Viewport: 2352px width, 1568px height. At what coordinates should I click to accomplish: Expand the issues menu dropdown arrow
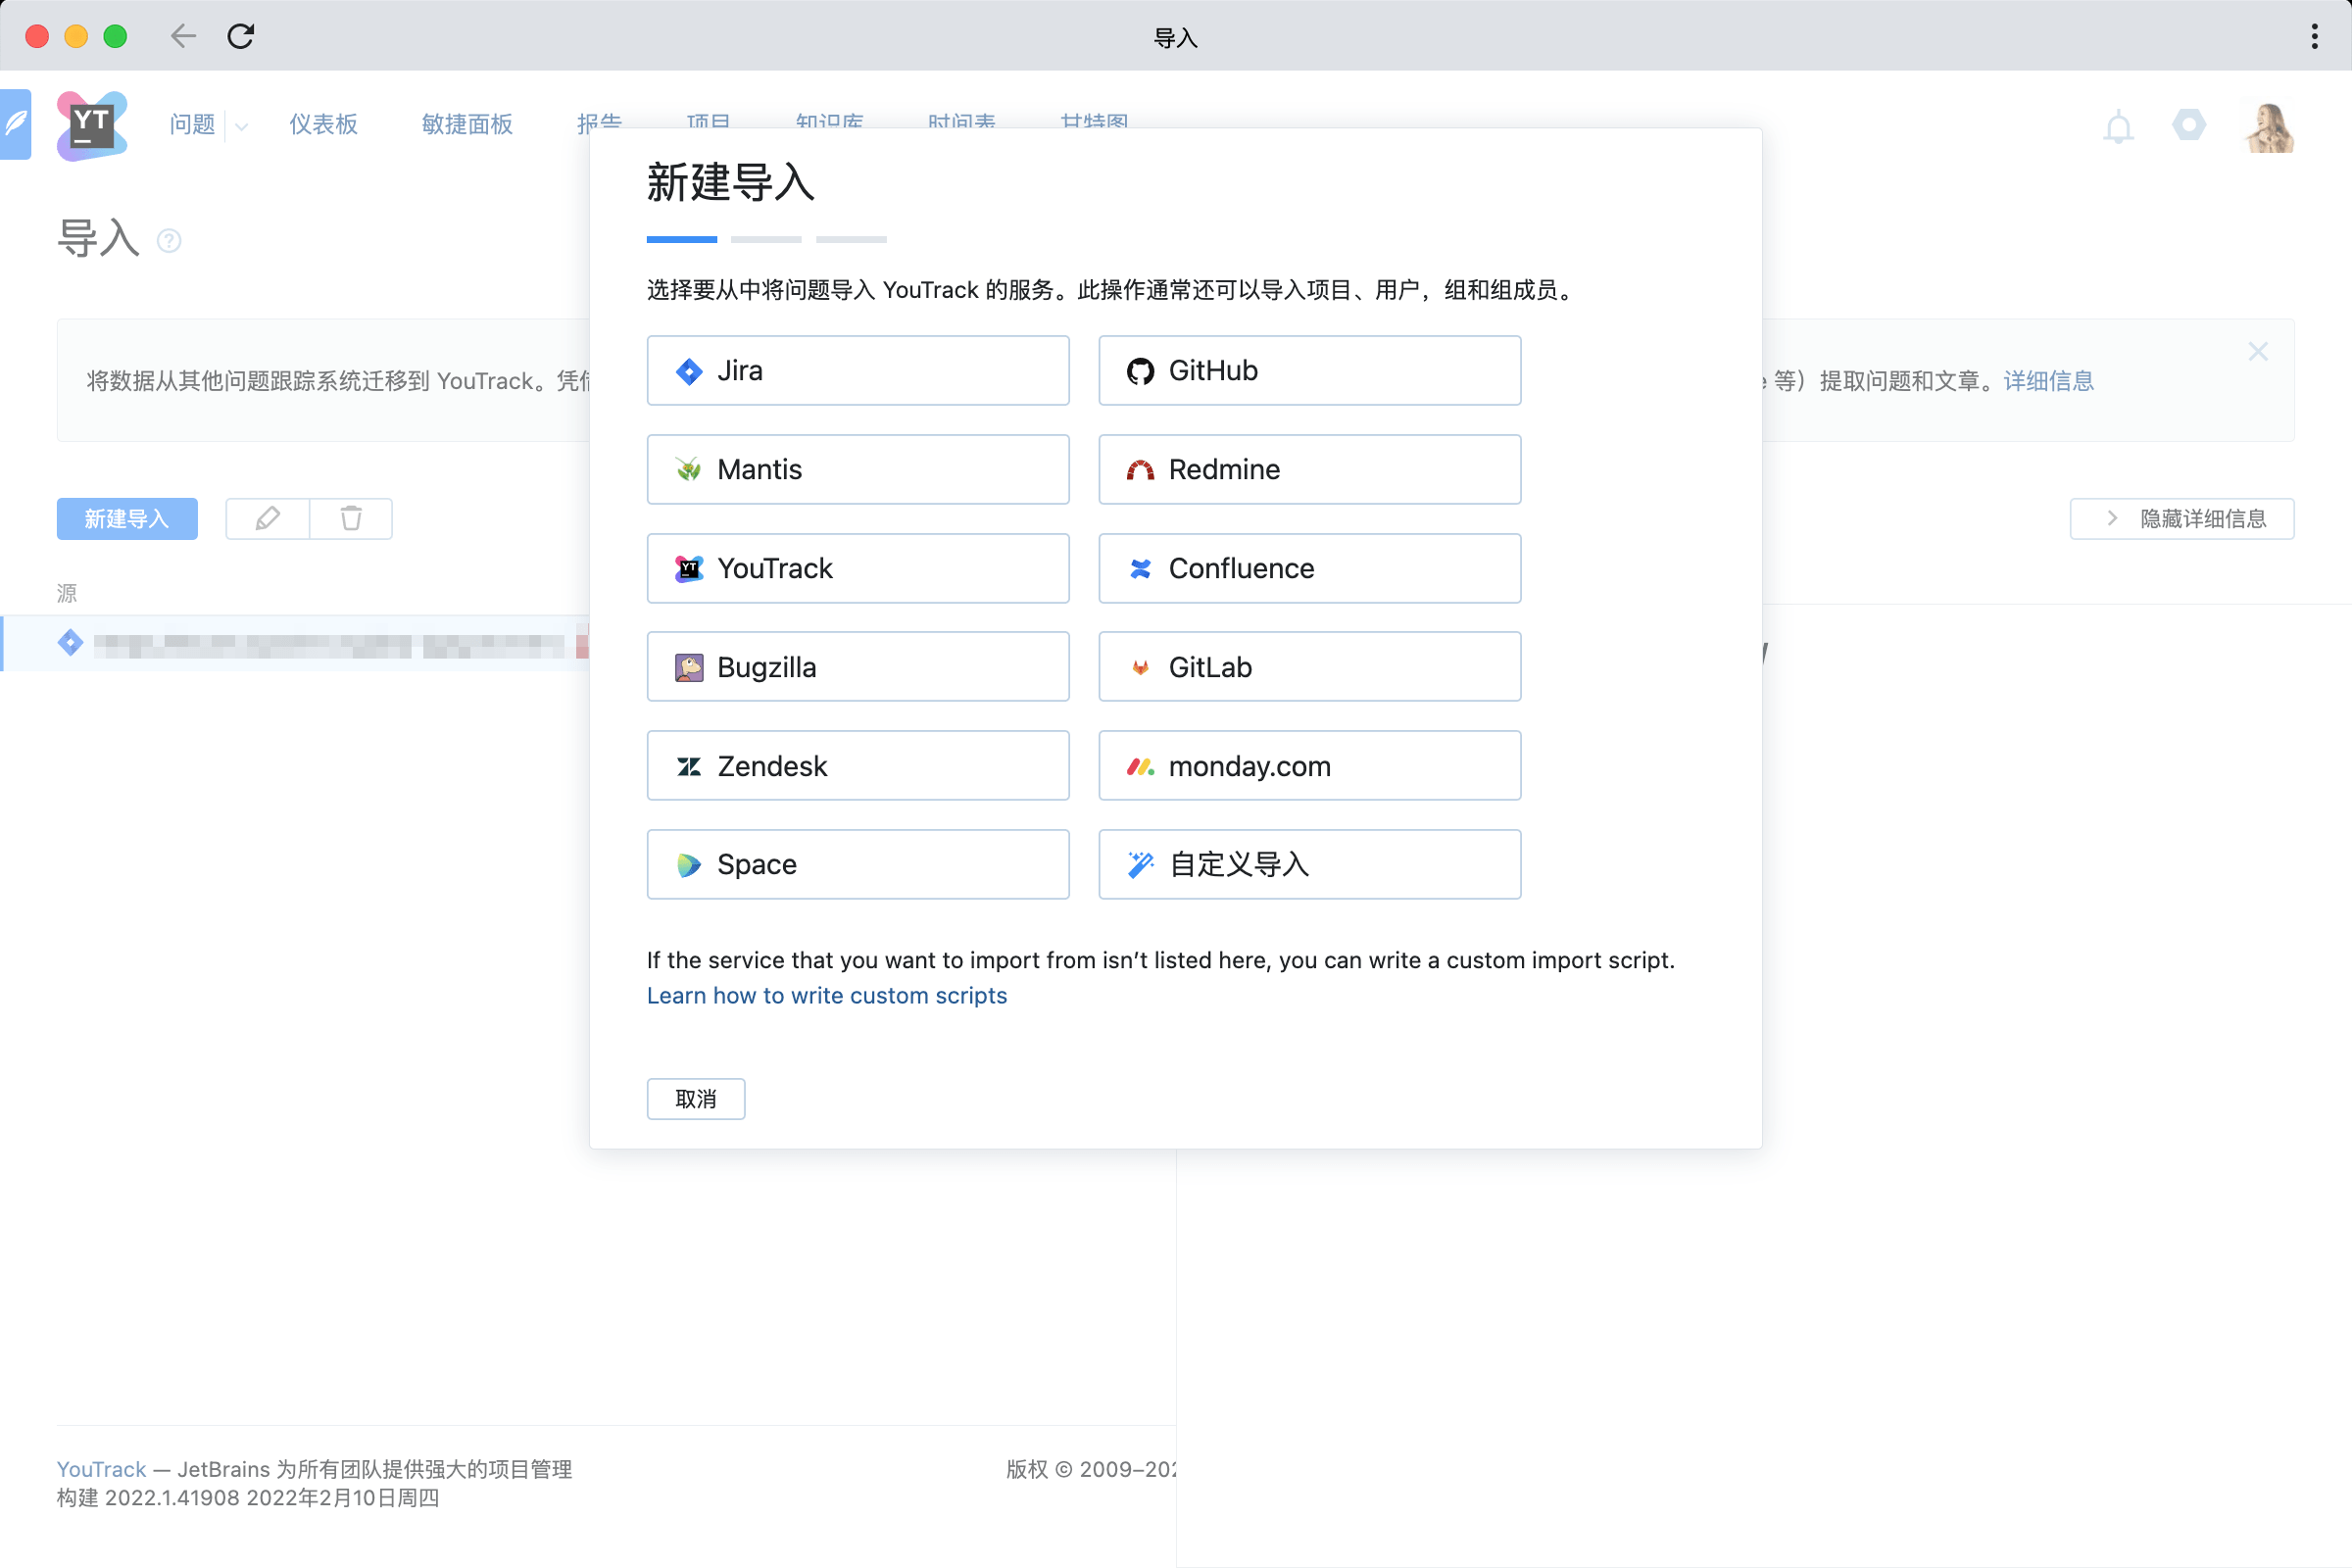(241, 126)
